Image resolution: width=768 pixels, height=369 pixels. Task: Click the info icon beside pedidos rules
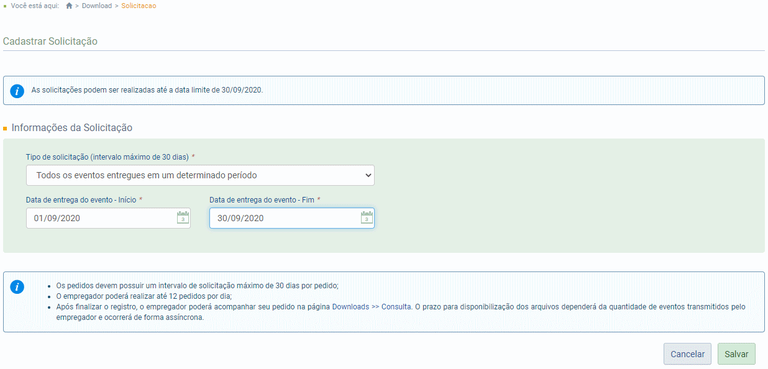[x=17, y=287]
